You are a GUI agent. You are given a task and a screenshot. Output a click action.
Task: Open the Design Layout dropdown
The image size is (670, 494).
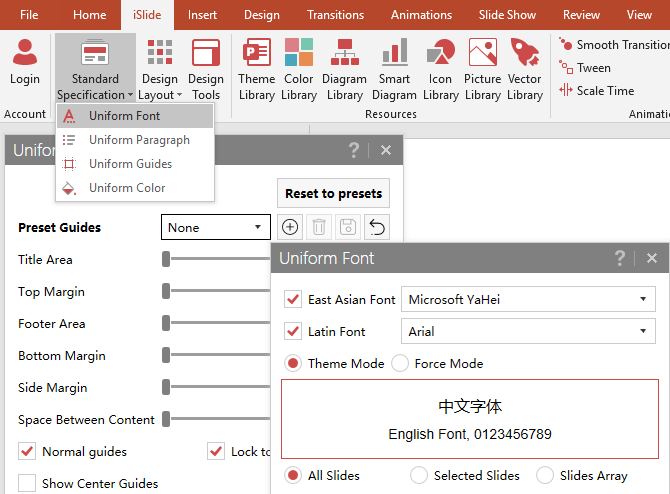point(160,69)
